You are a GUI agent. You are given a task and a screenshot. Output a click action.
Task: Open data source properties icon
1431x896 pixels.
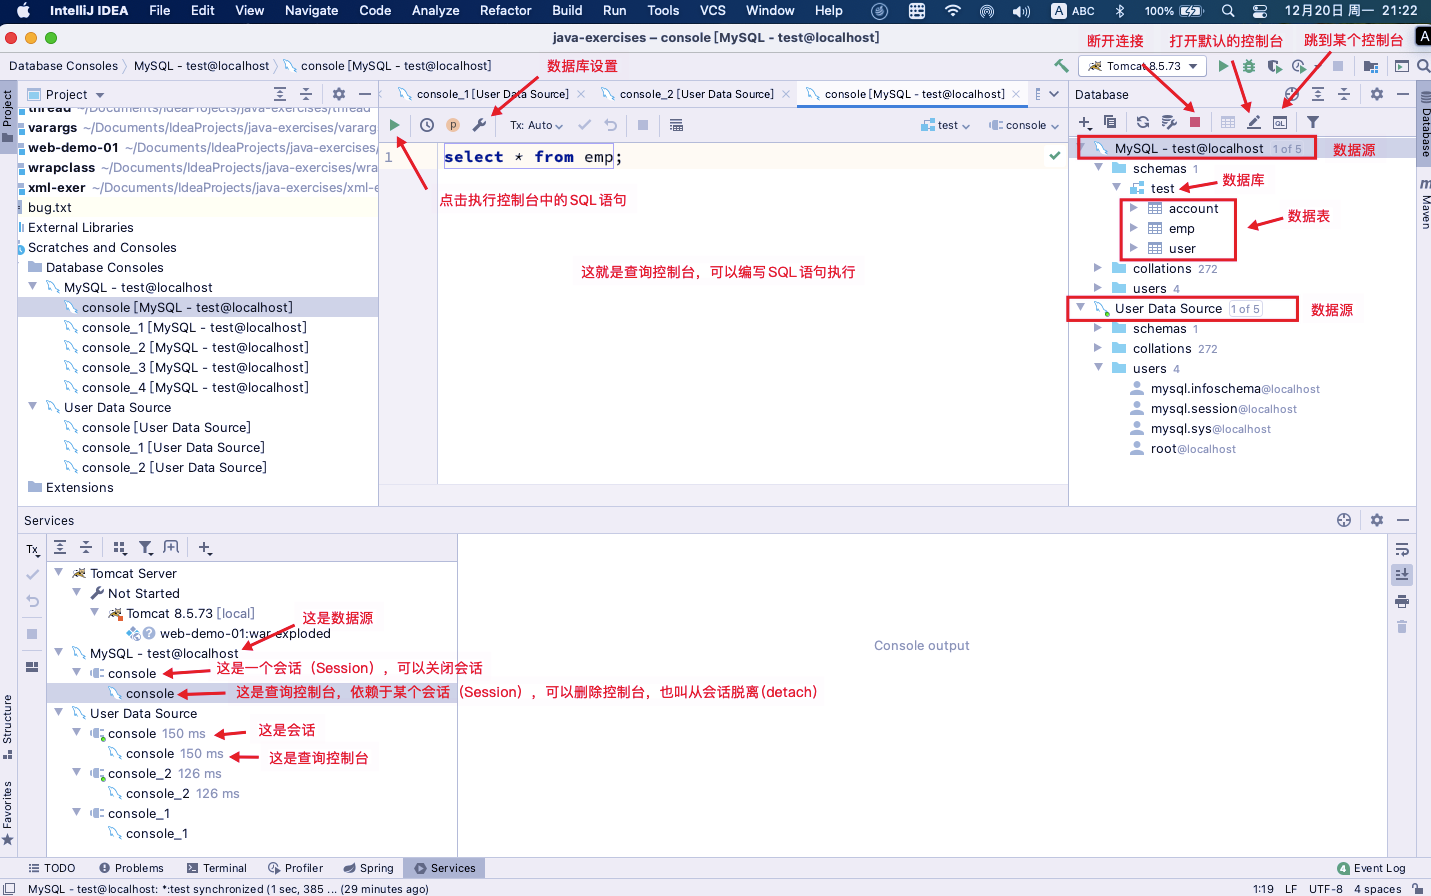tap(1169, 122)
